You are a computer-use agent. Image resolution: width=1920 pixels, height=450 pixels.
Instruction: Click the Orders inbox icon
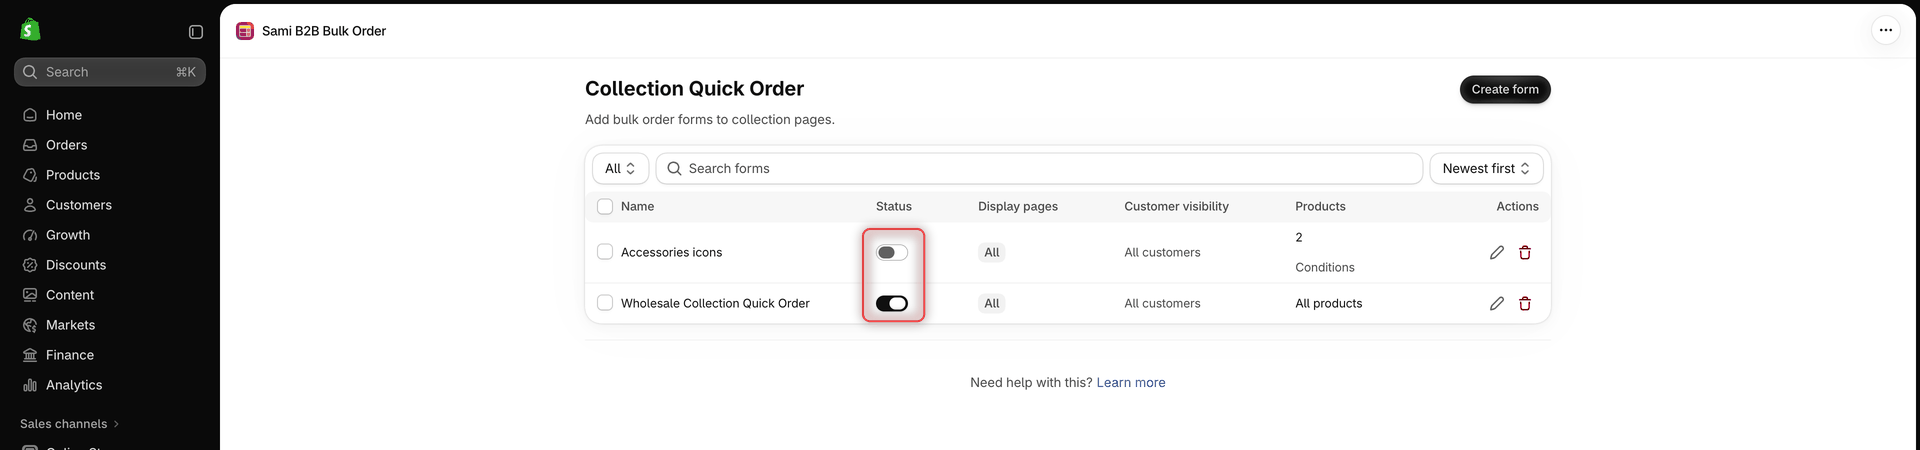point(30,145)
